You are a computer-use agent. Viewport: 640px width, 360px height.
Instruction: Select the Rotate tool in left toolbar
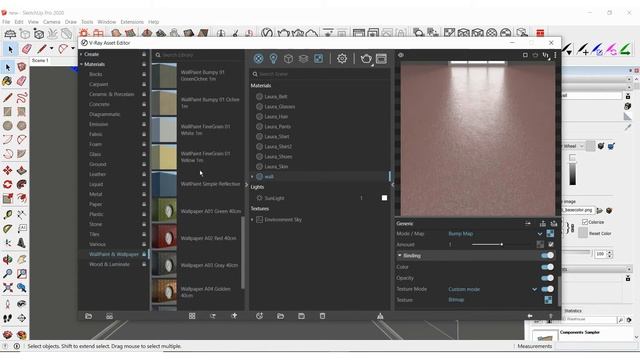point(7,184)
